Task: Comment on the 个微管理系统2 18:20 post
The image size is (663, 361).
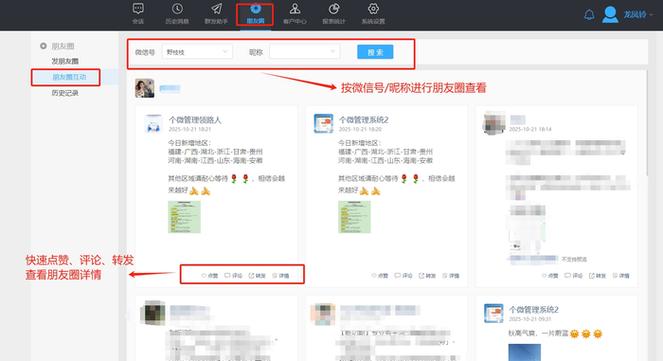Action: pos(403,276)
